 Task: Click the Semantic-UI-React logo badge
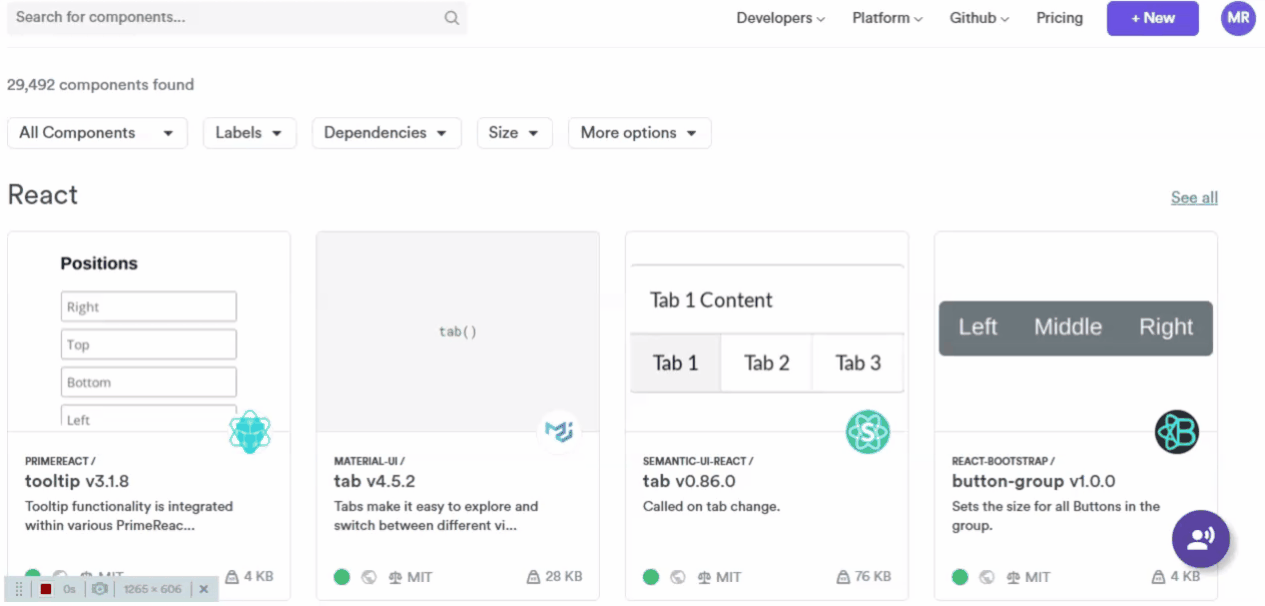point(867,432)
